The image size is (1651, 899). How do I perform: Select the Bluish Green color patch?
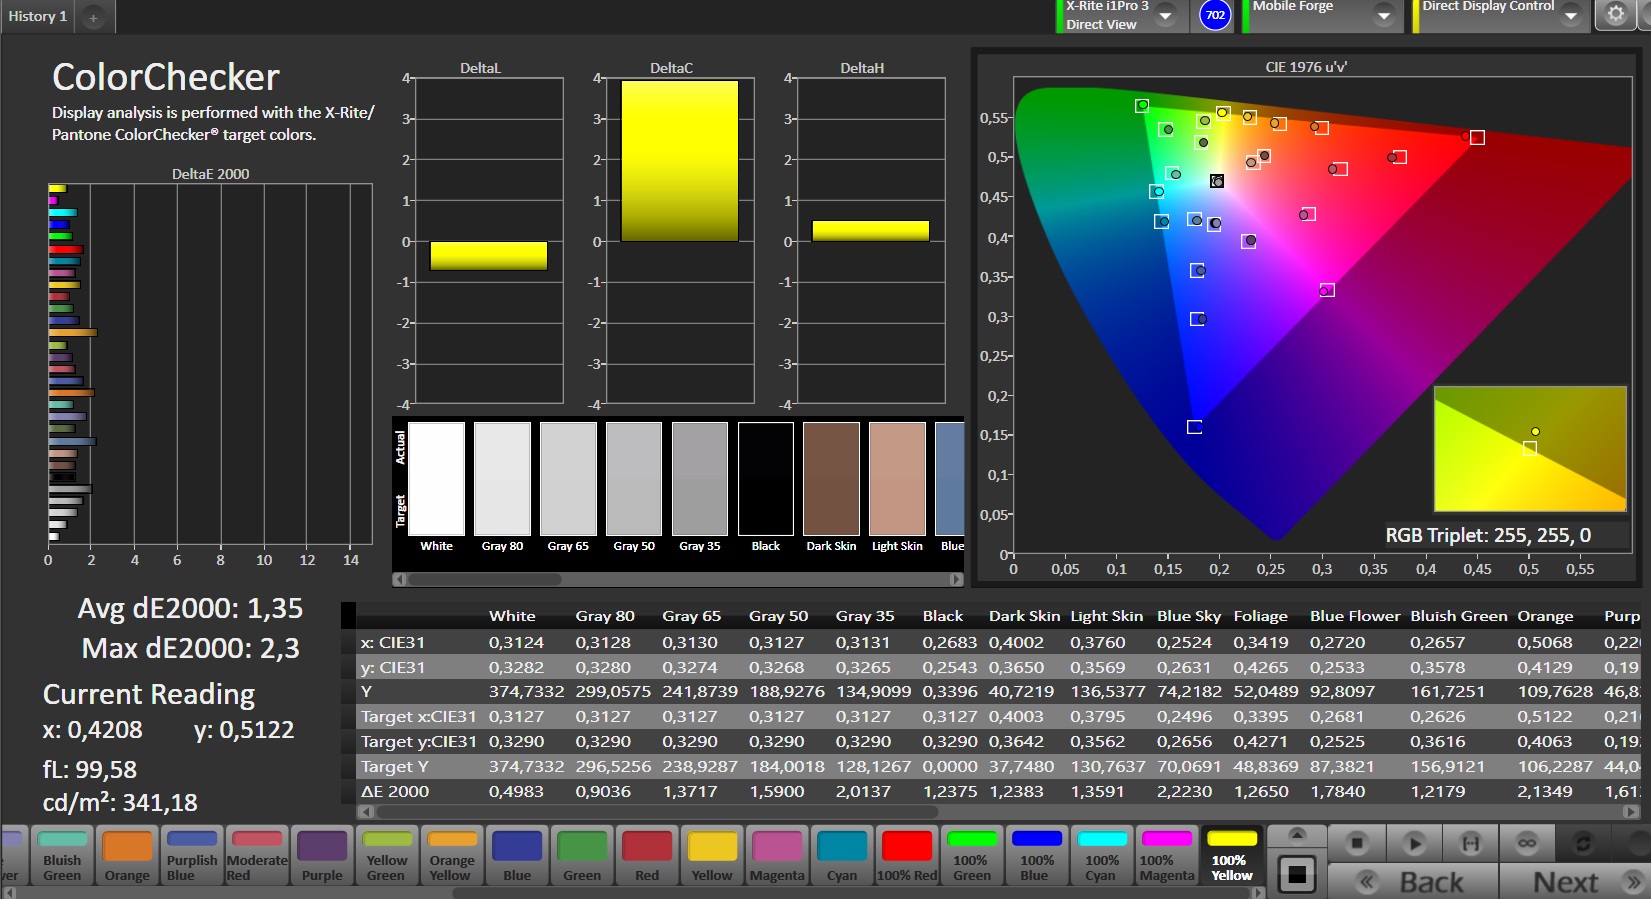62,856
